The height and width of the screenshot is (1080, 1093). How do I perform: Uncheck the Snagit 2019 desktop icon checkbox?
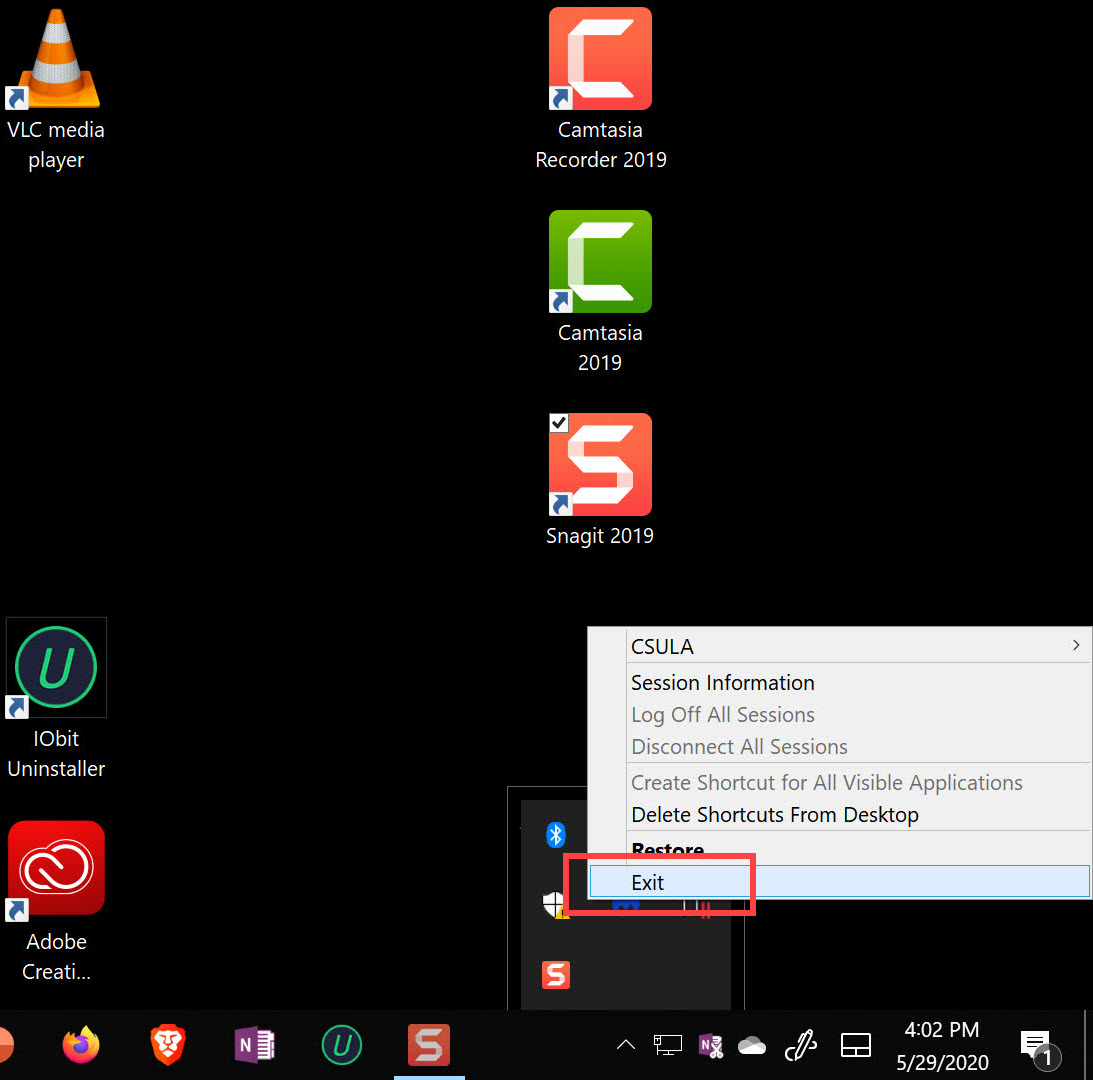click(559, 423)
